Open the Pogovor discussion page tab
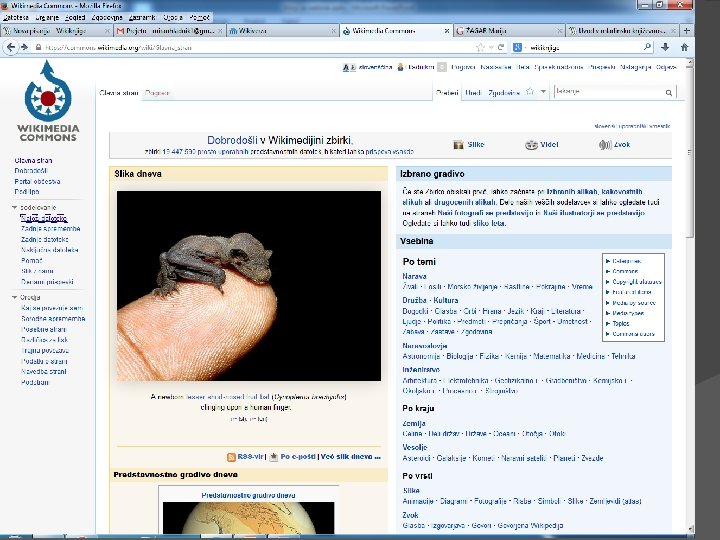 tap(157, 93)
